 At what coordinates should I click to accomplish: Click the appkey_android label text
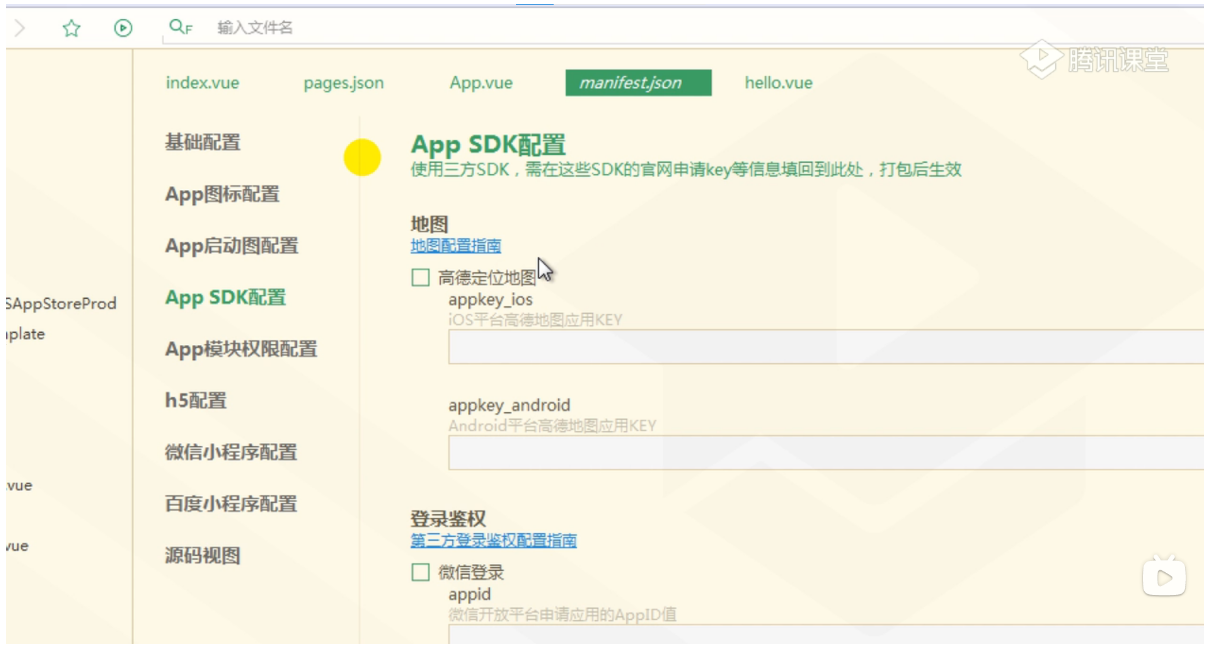pos(510,405)
